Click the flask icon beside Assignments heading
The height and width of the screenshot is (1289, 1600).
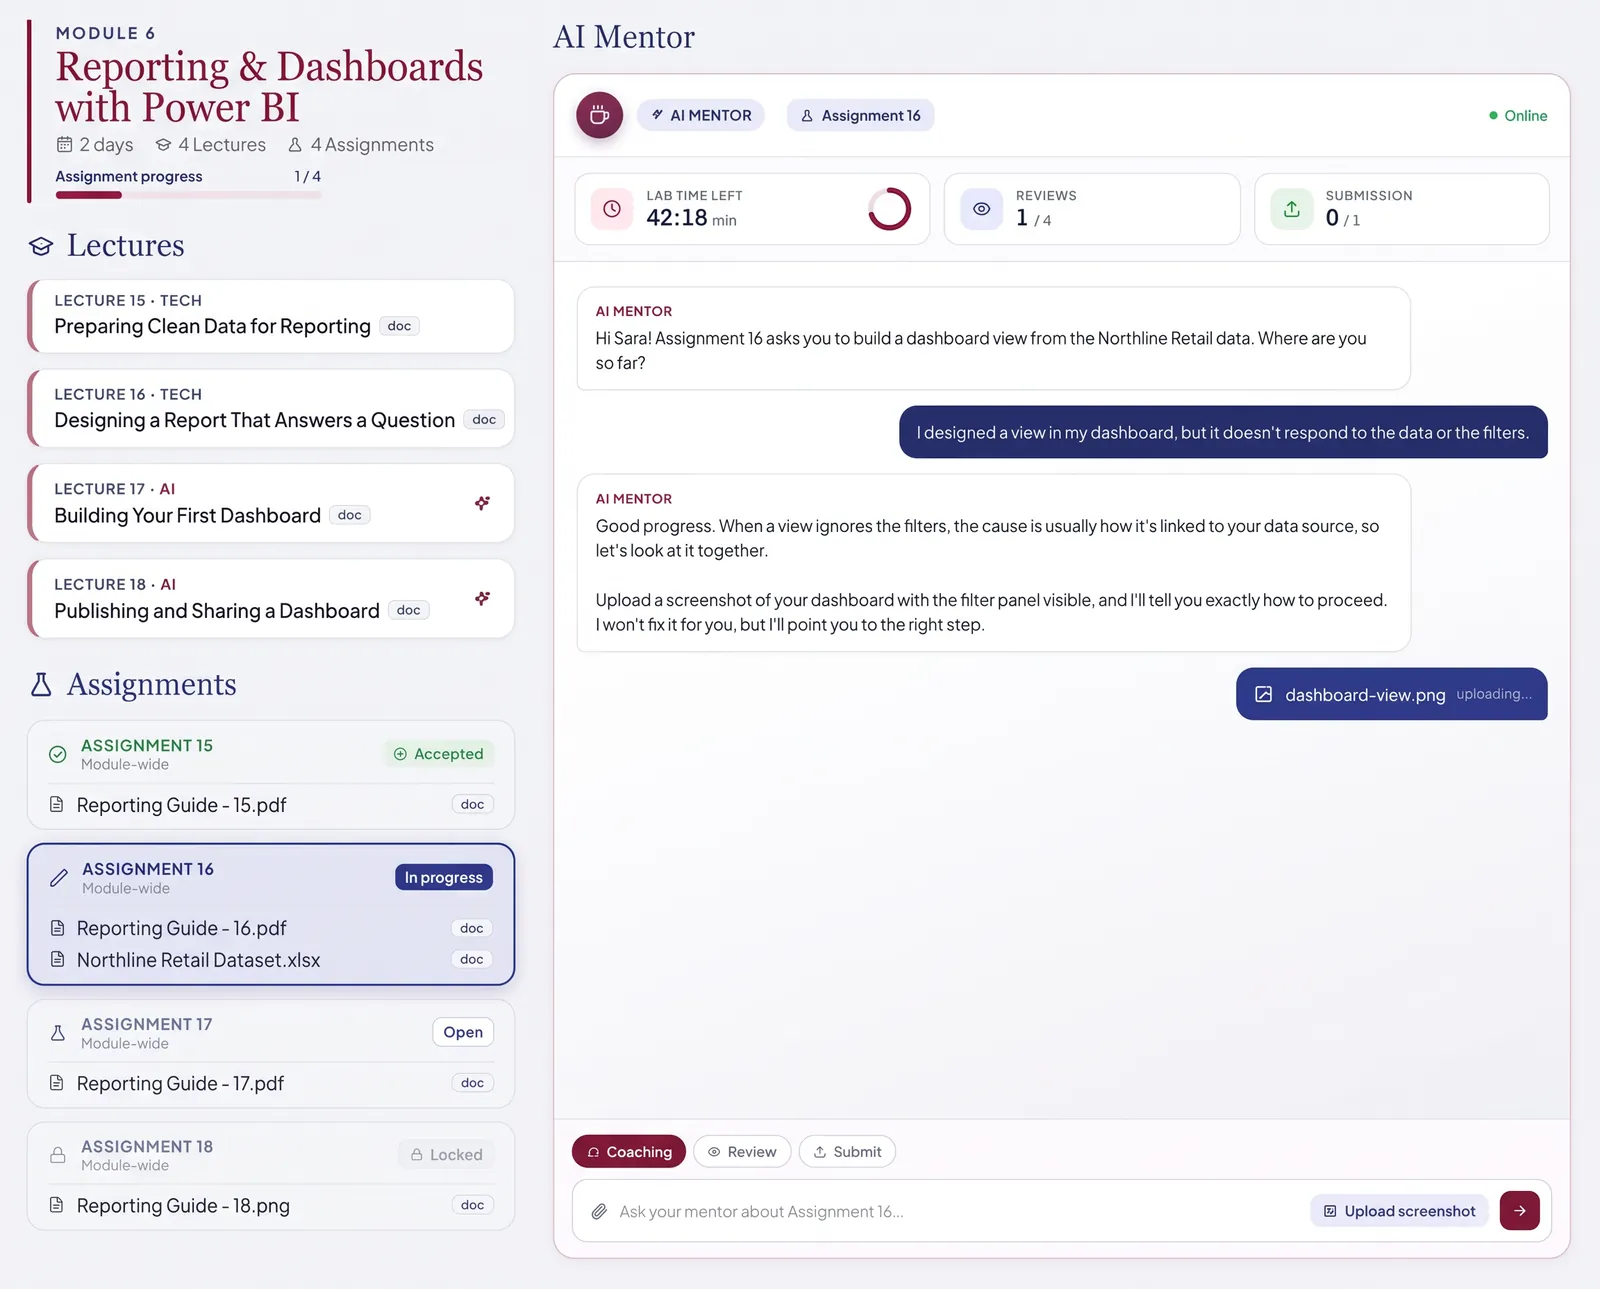tap(41, 685)
